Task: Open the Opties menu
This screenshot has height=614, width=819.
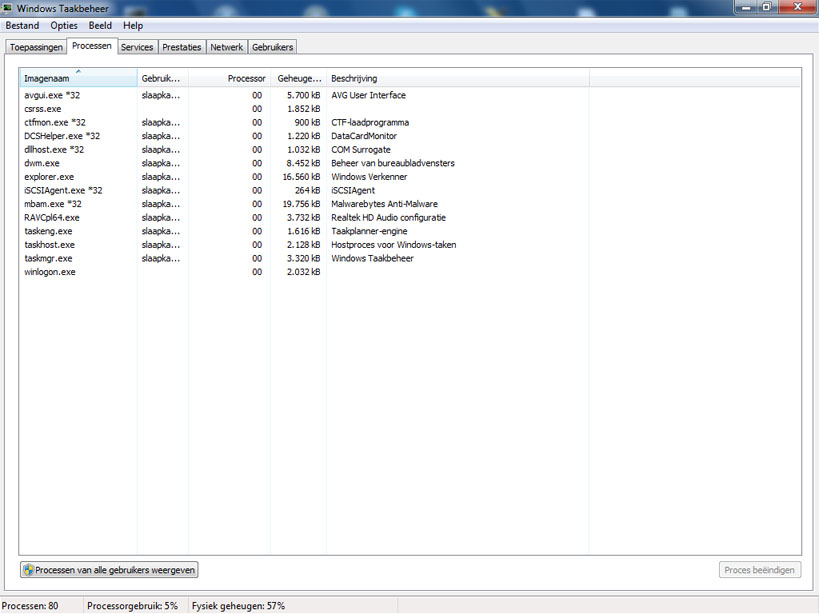Action: 64,26
